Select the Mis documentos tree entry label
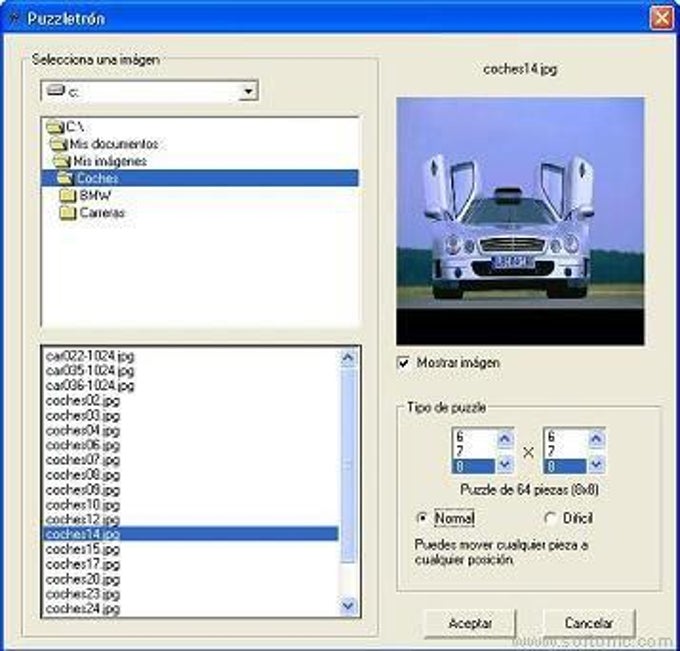Screen dimensions: 680x651 (x=114, y=144)
